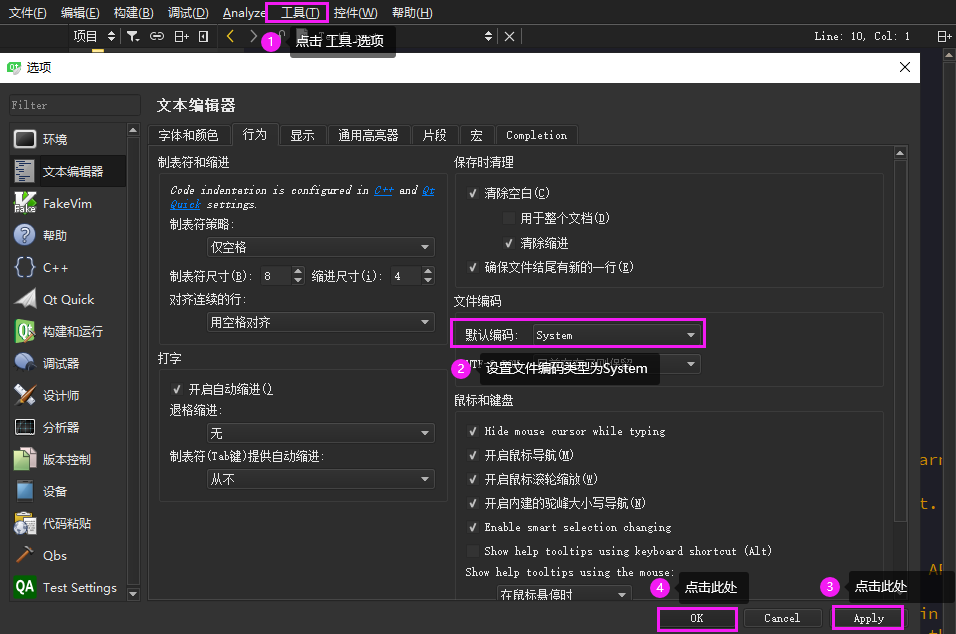The width and height of the screenshot is (956, 634).
Task: Increase 制表符尺寸 using the stepper
Action: click(297, 271)
